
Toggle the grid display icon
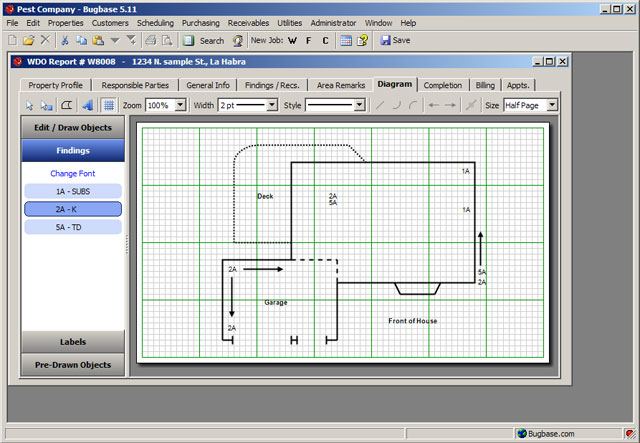108,105
